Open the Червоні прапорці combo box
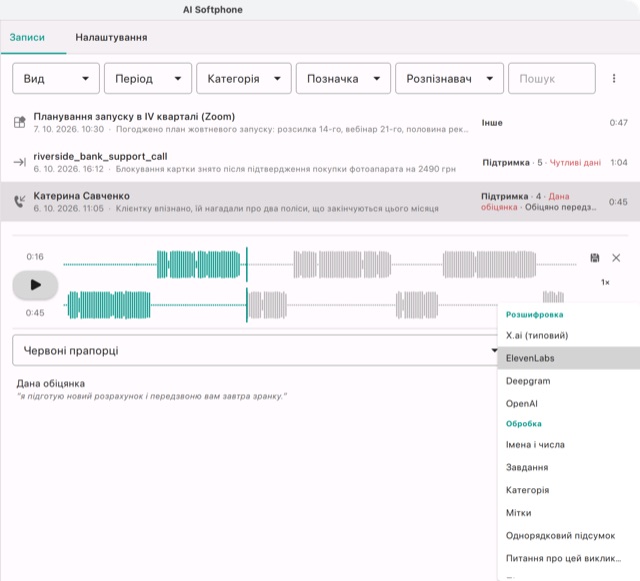Screen dimensions: 640x581 256,350
